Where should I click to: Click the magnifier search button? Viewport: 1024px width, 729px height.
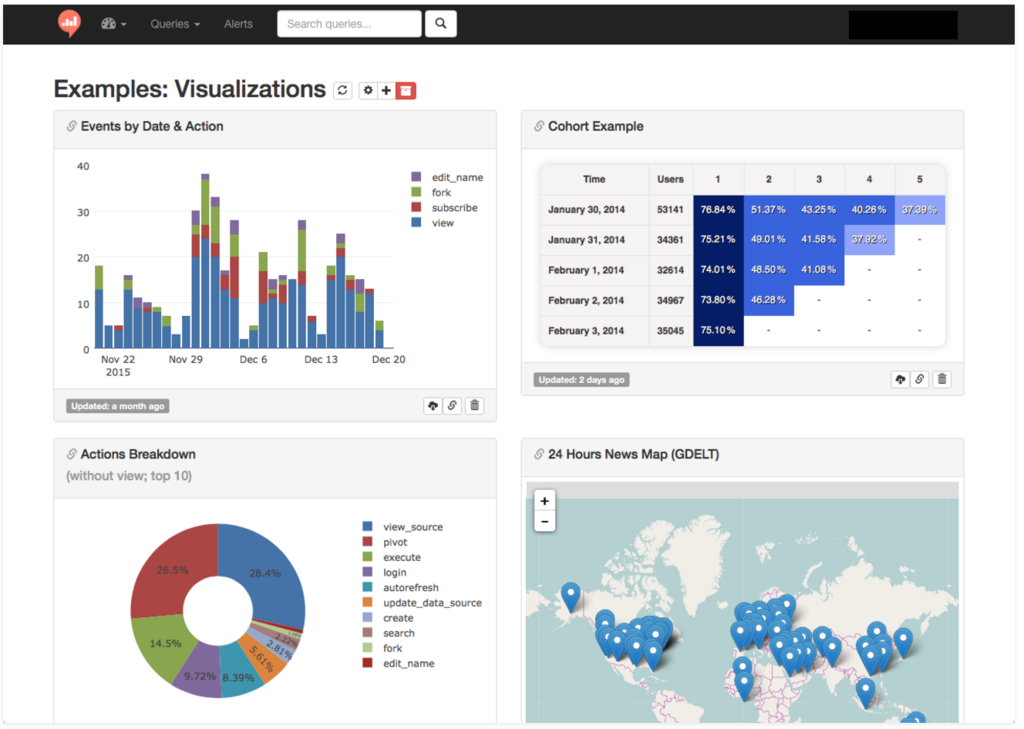click(x=441, y=24)
